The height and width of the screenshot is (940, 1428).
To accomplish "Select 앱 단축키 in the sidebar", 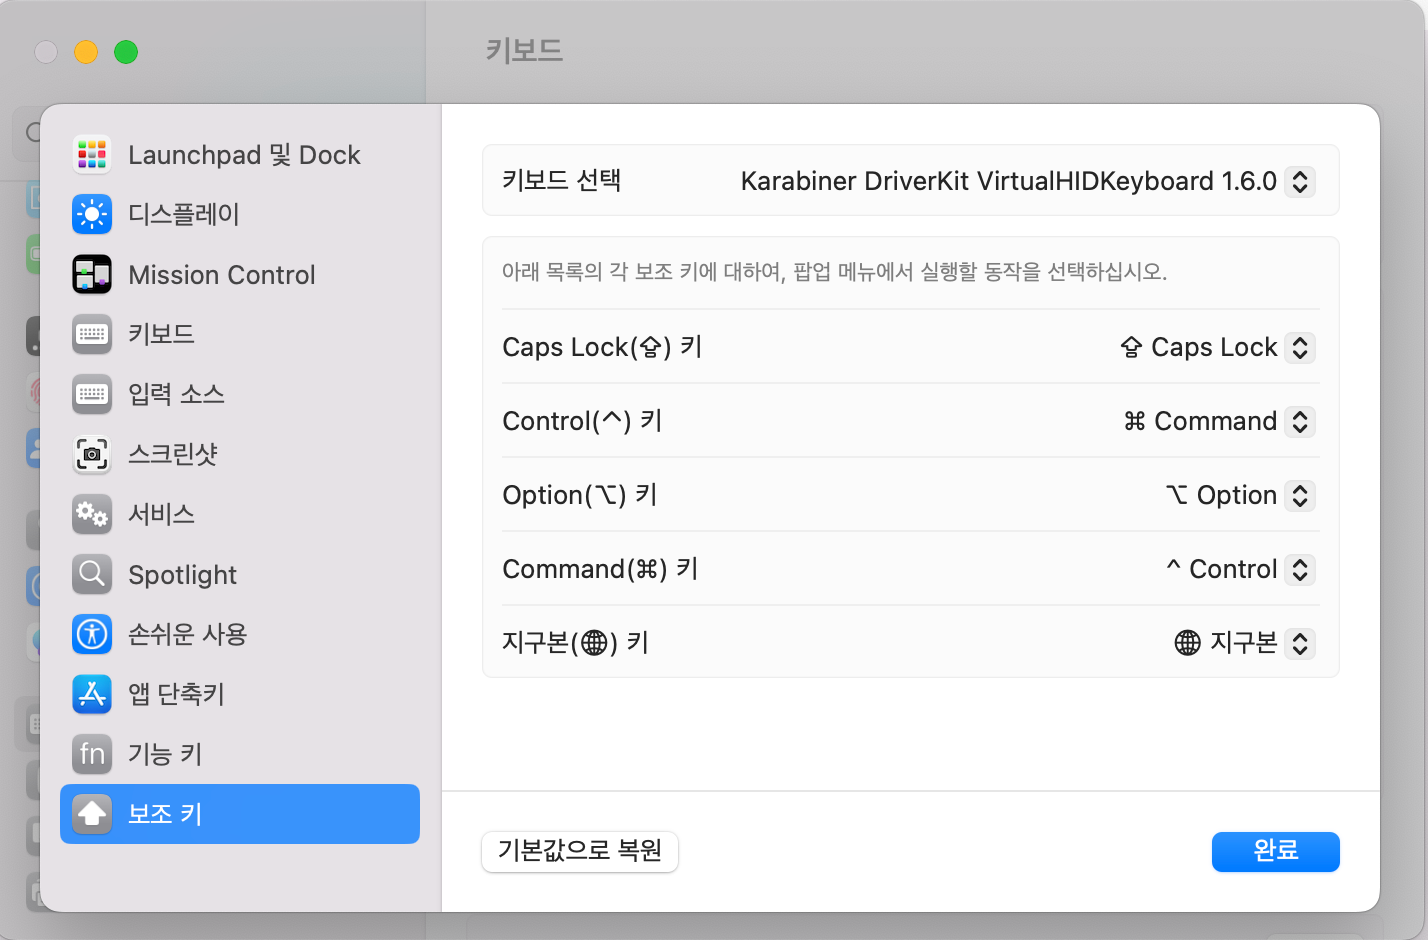I will click(x=240, y=694).
